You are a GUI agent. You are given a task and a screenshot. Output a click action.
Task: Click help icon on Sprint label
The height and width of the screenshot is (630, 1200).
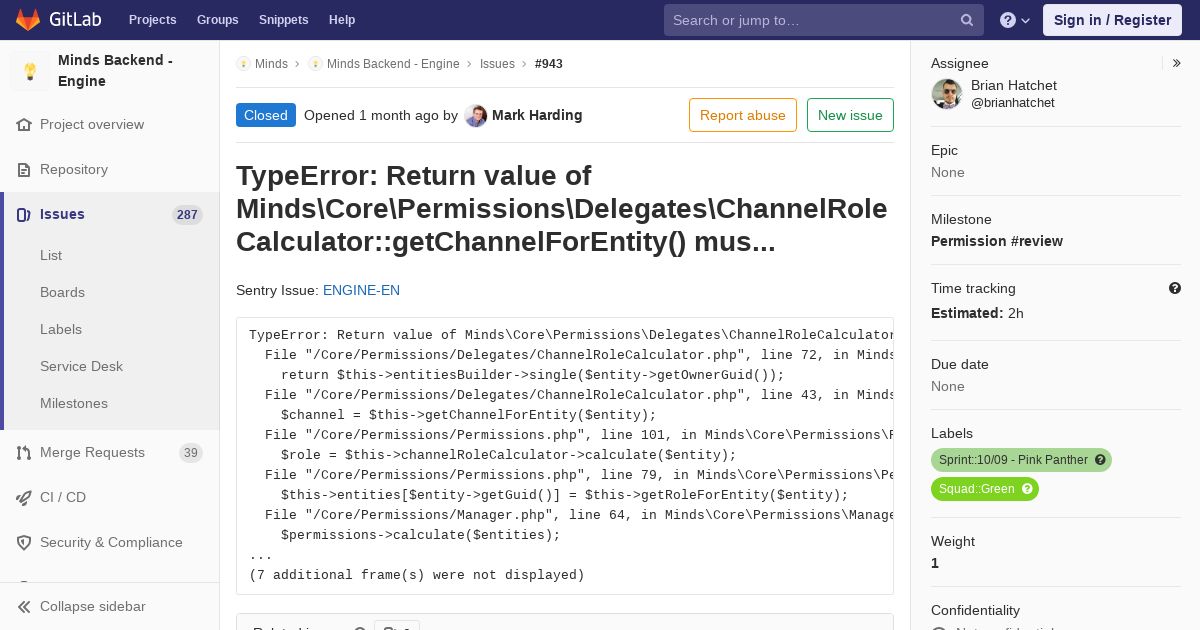[x=1101, y=460]
